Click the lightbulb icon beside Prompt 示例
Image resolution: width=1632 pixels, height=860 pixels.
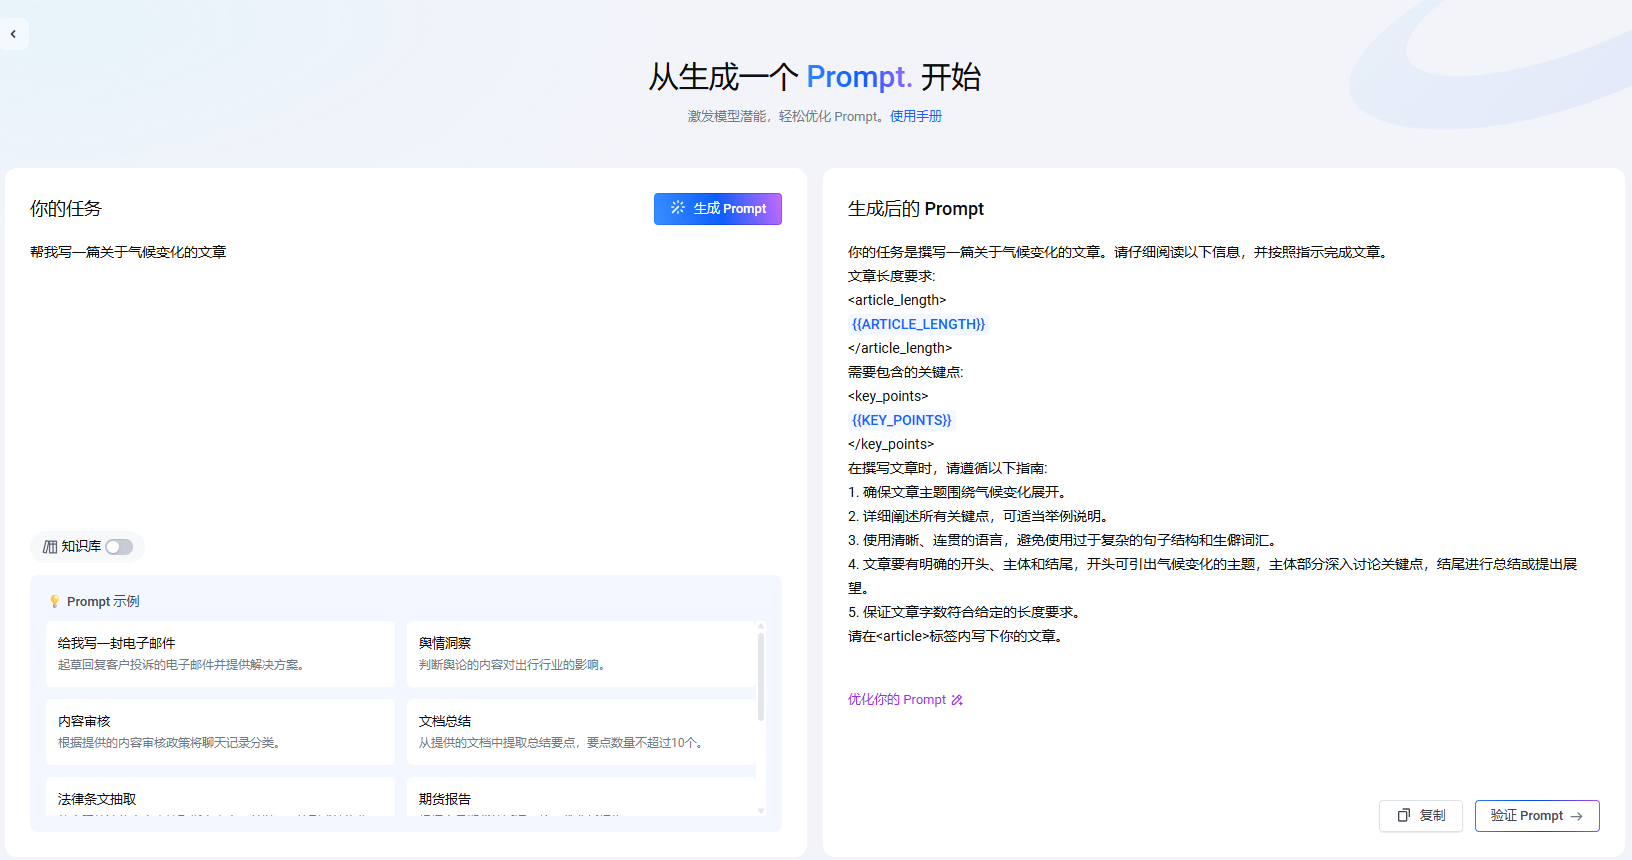55,602
